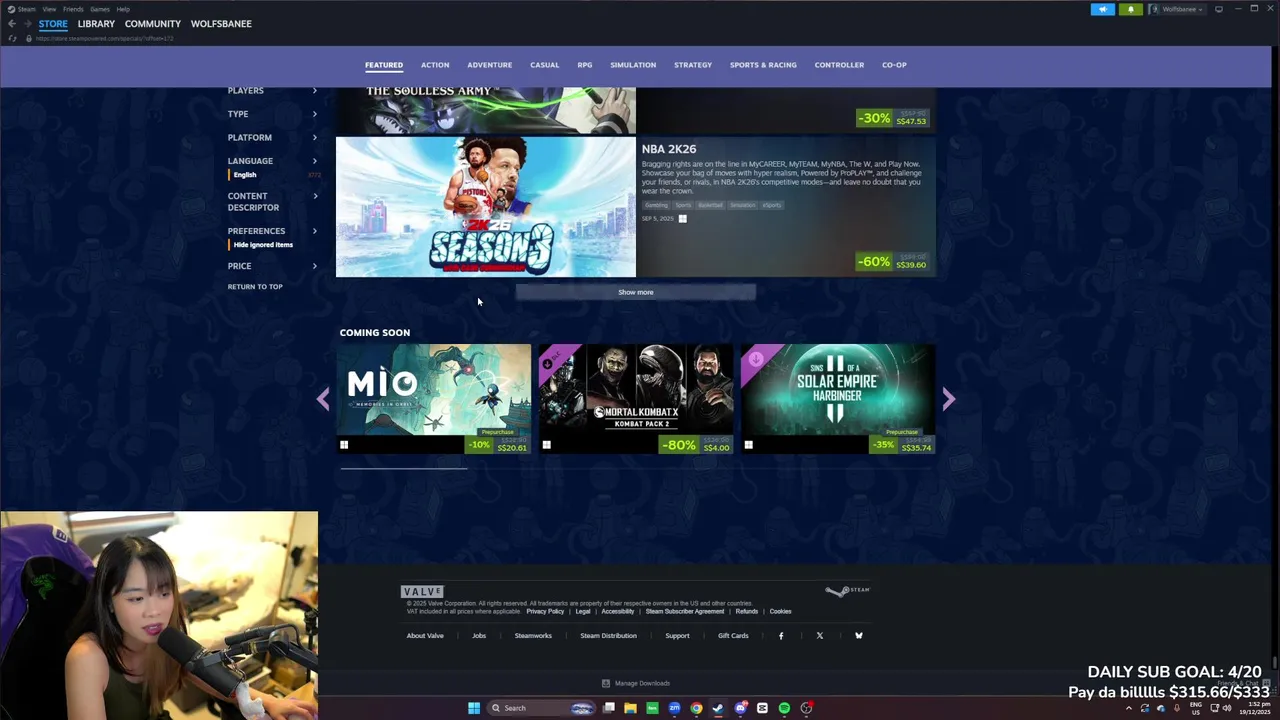
Task: Open the Gift Cards footer link
Action: pos(733,636)
